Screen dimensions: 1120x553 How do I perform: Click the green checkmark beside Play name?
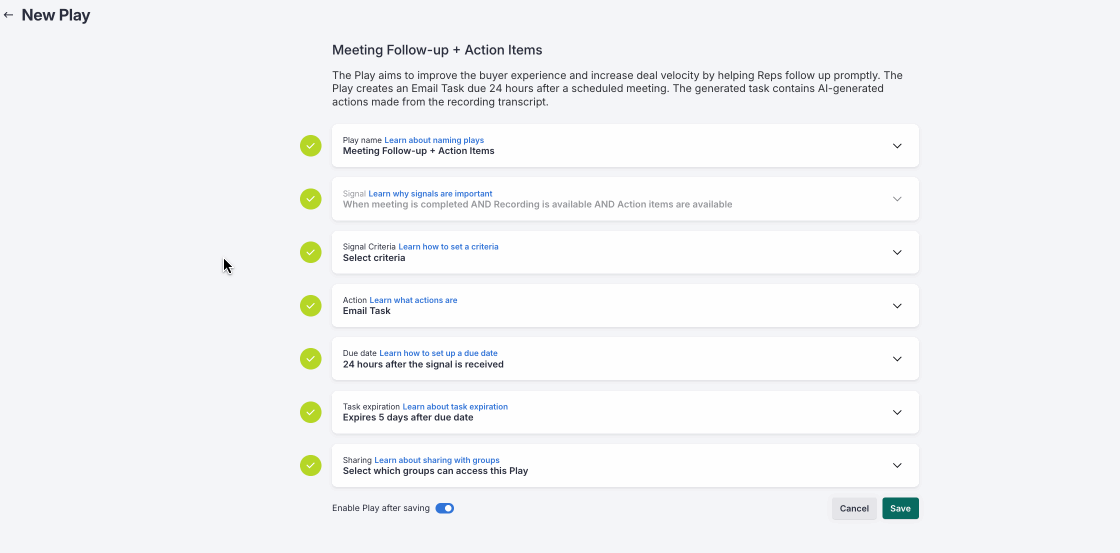click(311, 146)
